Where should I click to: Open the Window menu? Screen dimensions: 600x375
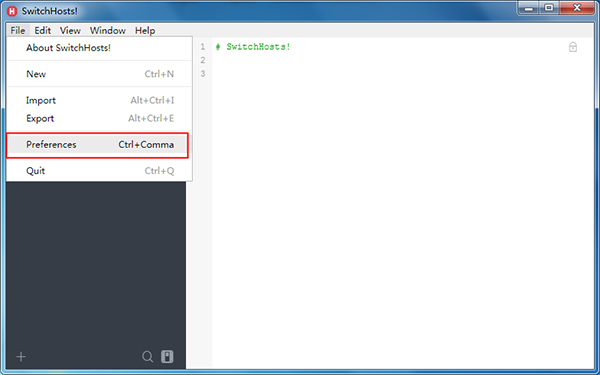tap(108, 30)
